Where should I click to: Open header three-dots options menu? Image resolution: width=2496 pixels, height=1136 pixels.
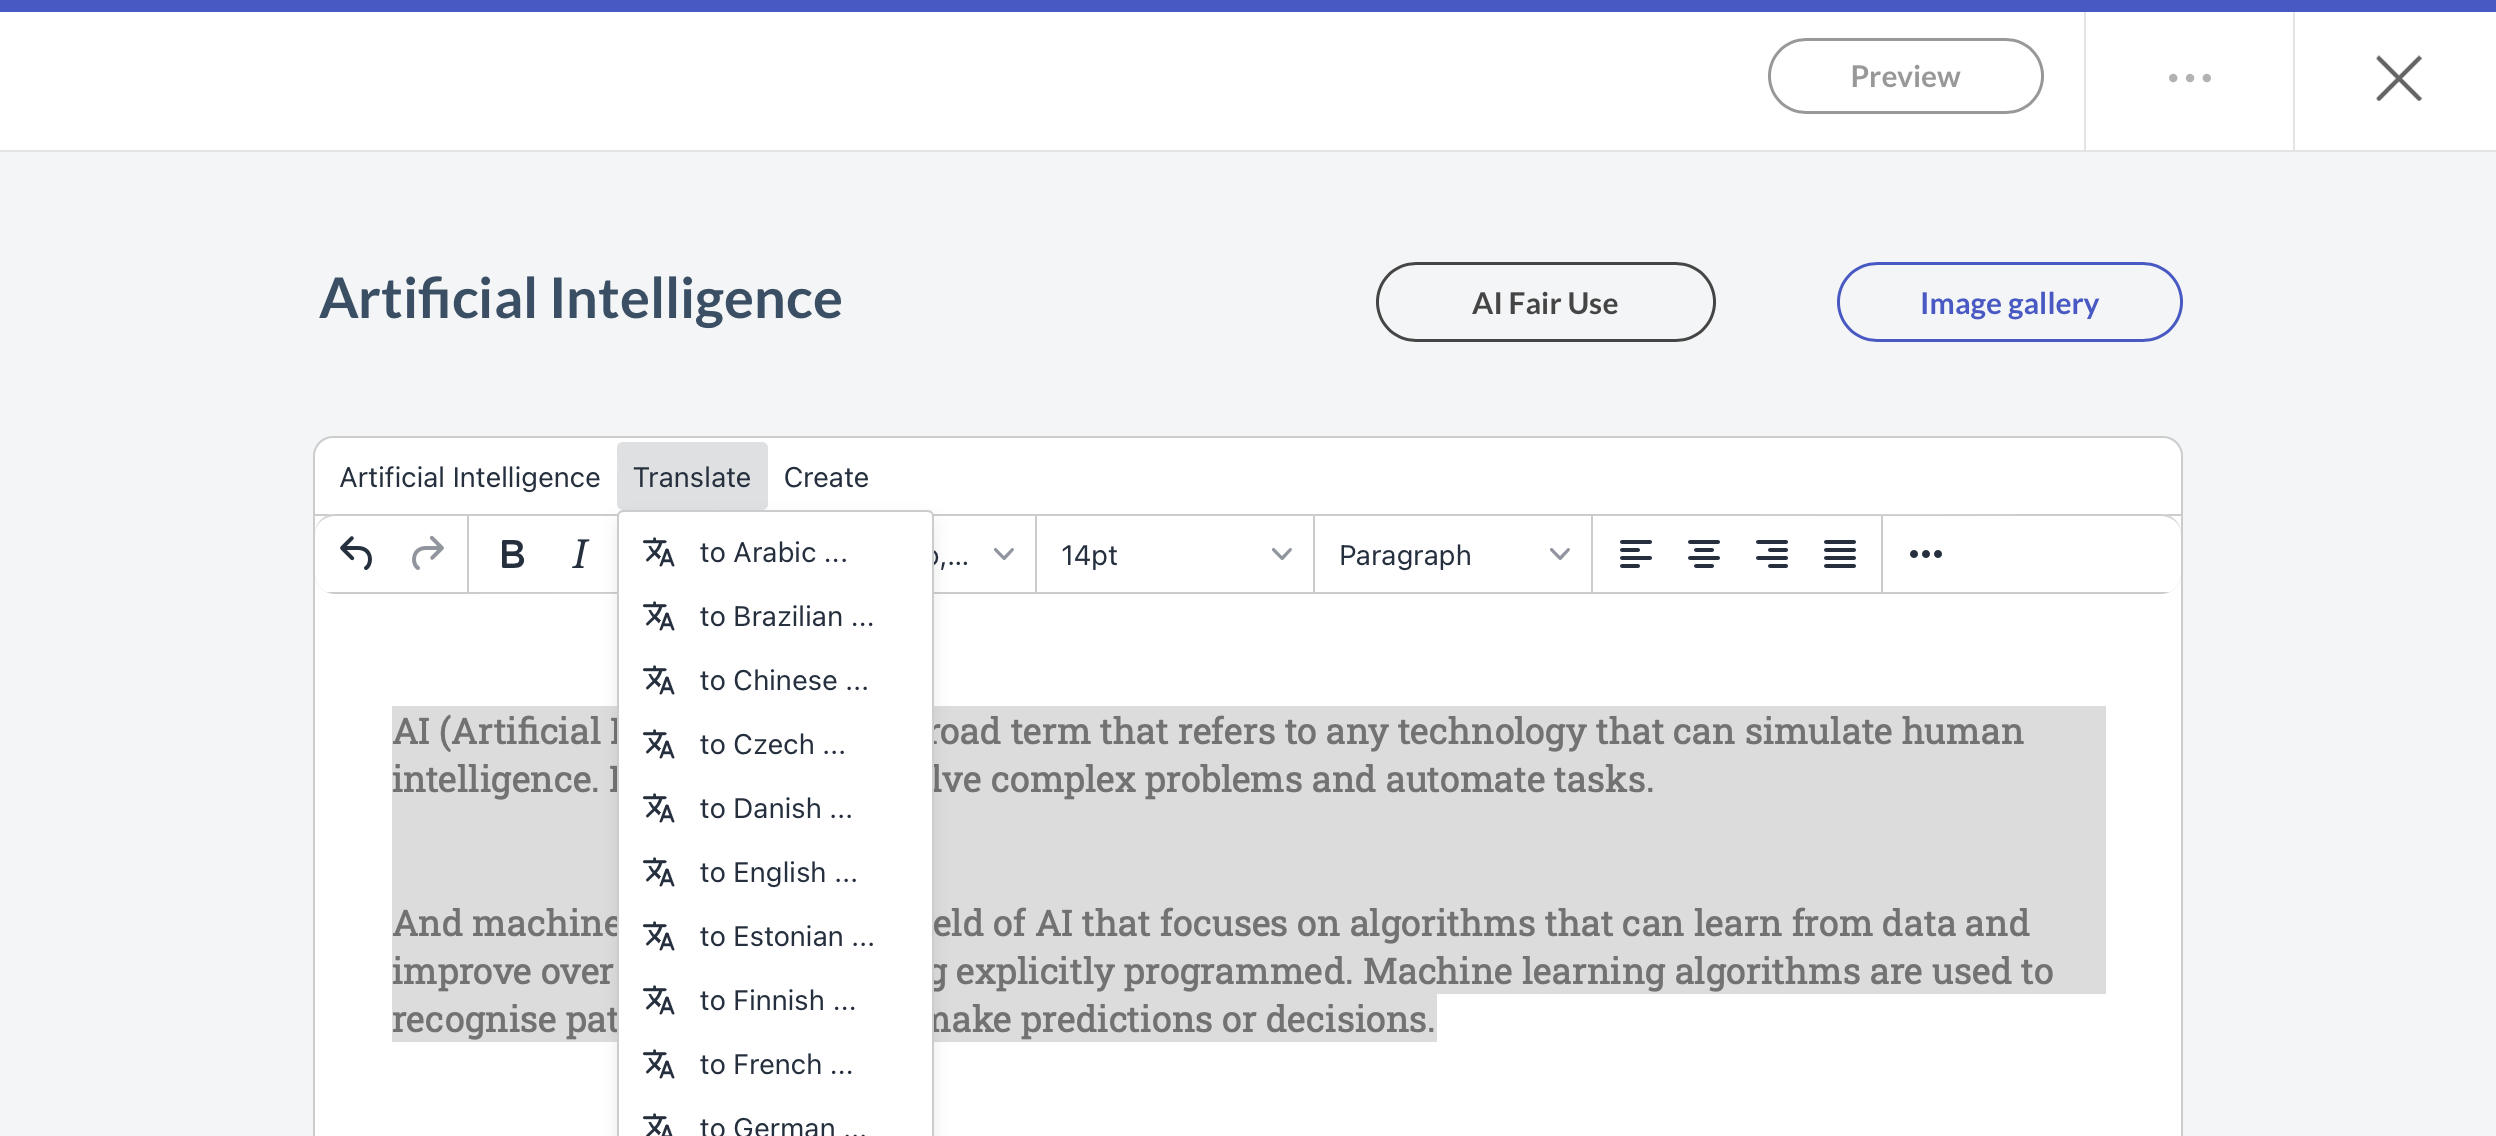(x=2189, y=78)
